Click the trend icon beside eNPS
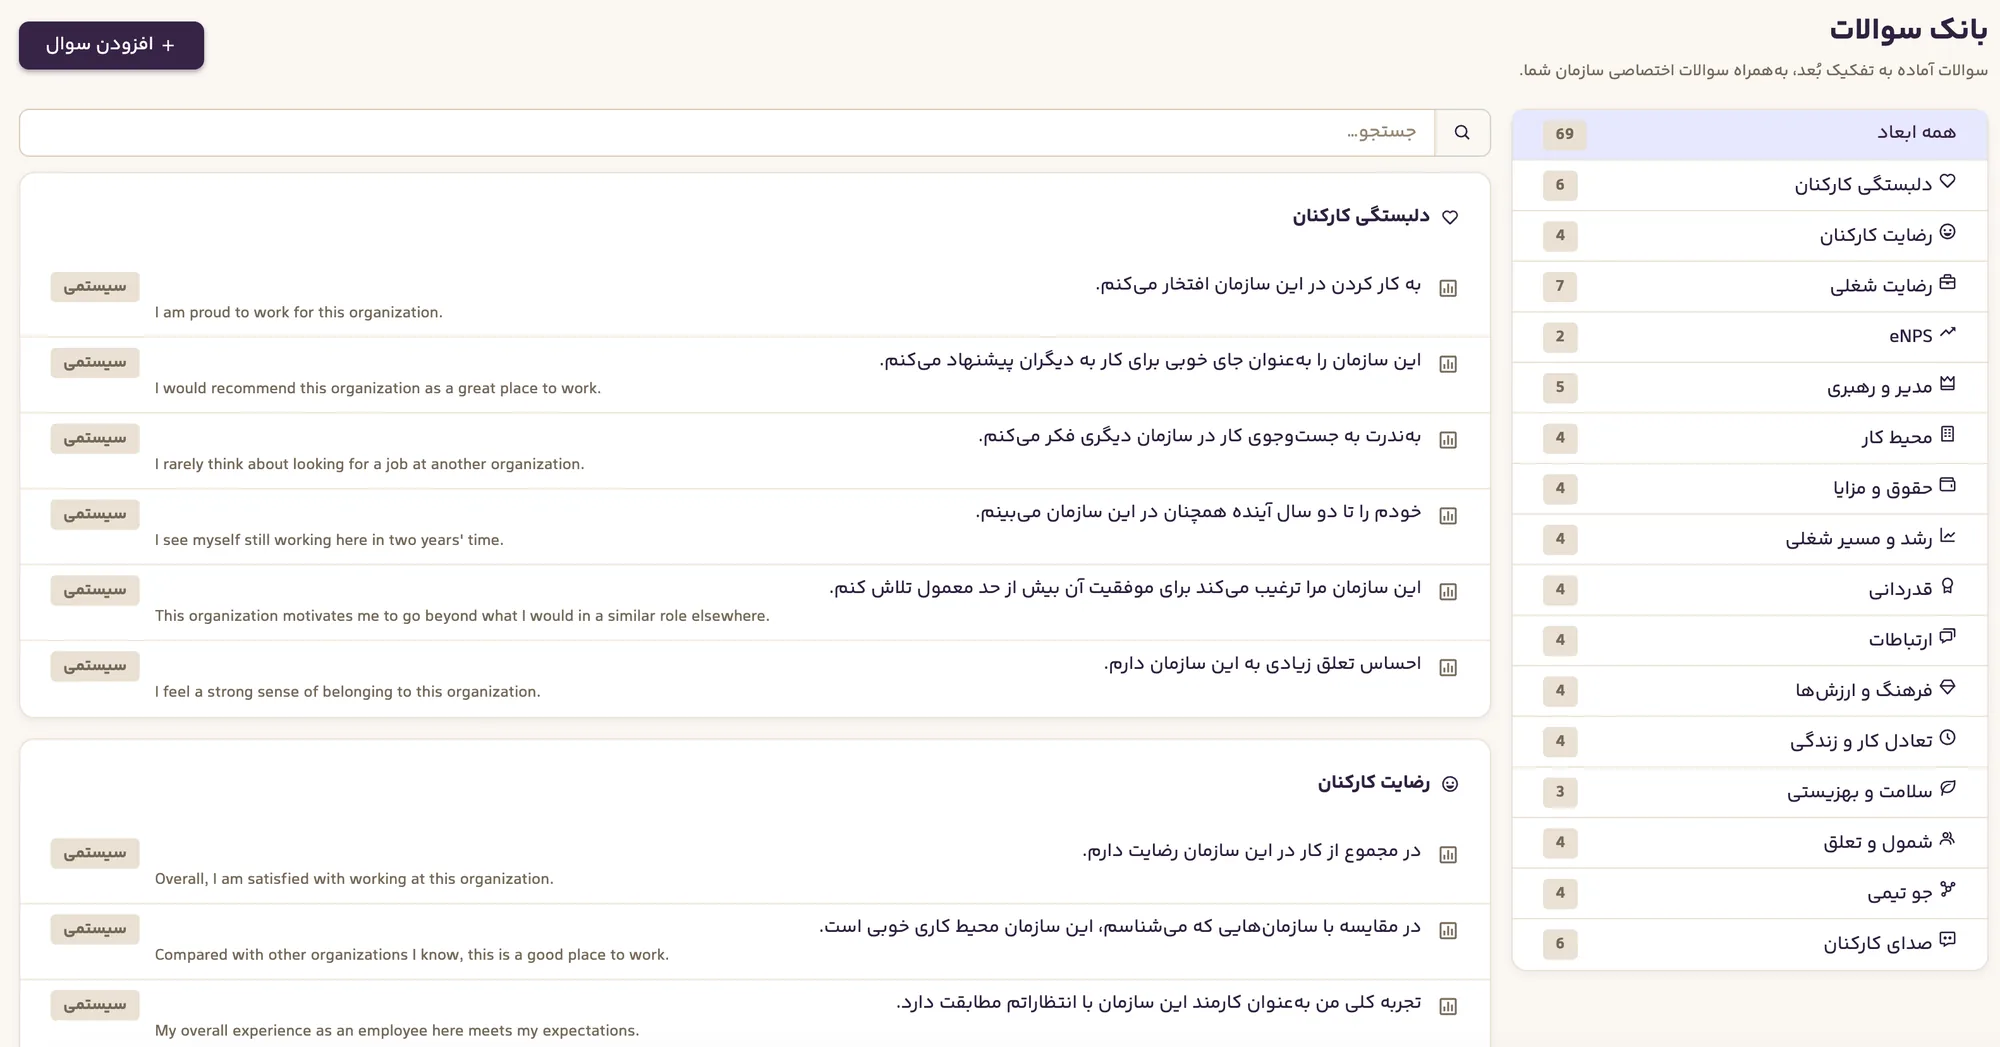Image resolution: width=2000 pixels, height=1047 pixels. click(x=1947, y=333)
